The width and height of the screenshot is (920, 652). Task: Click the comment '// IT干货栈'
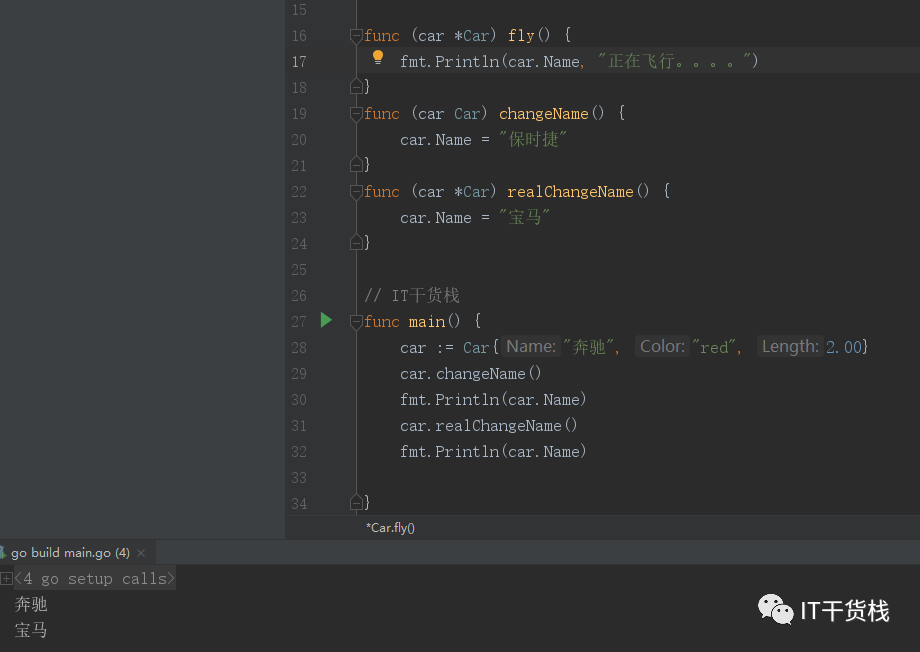[x=412, y=295]
